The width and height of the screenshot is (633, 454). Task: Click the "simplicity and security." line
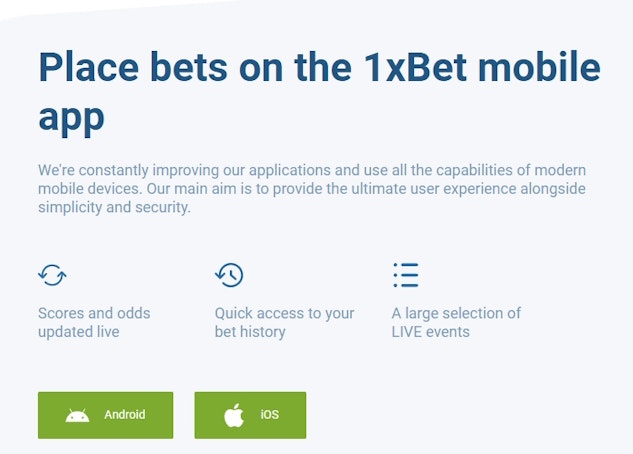pos(114,207)
